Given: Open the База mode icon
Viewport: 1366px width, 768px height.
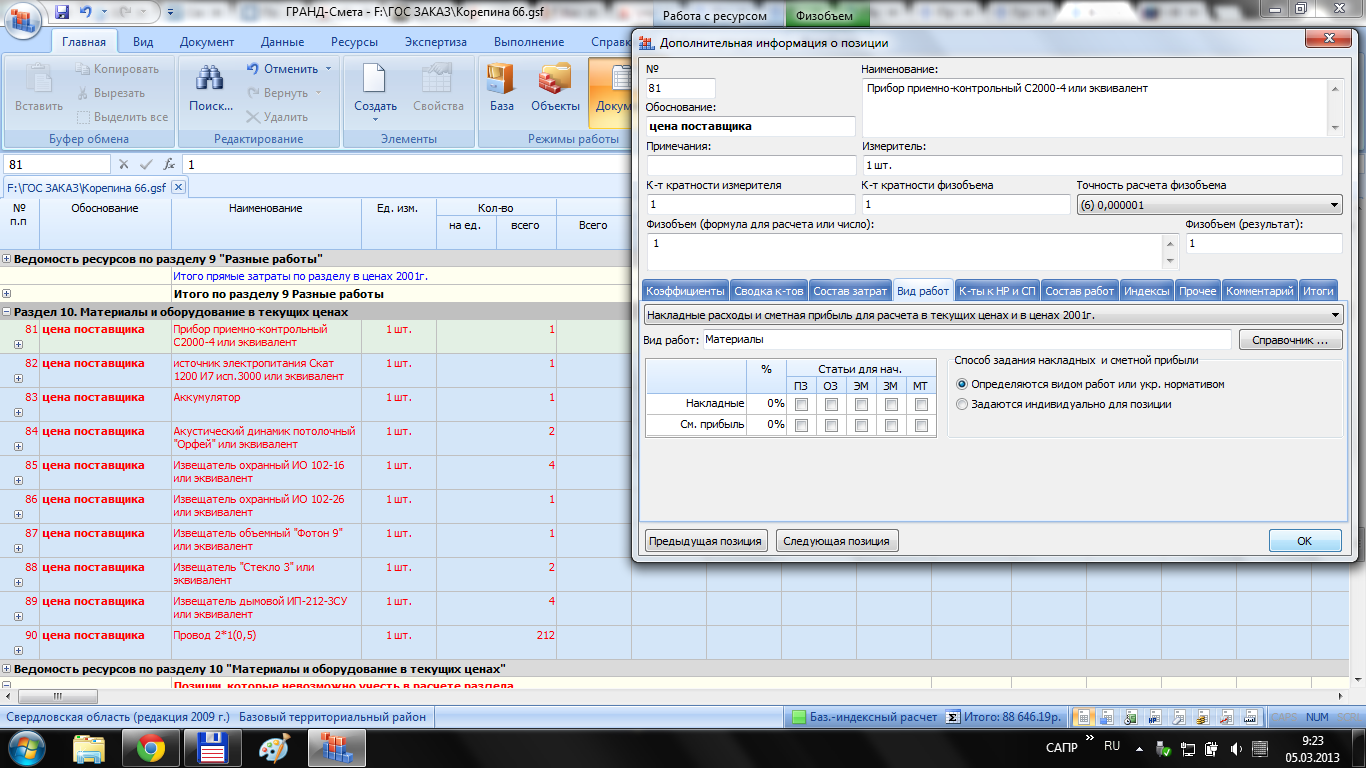Looking at the screenshot, I should tap(501, 80).
